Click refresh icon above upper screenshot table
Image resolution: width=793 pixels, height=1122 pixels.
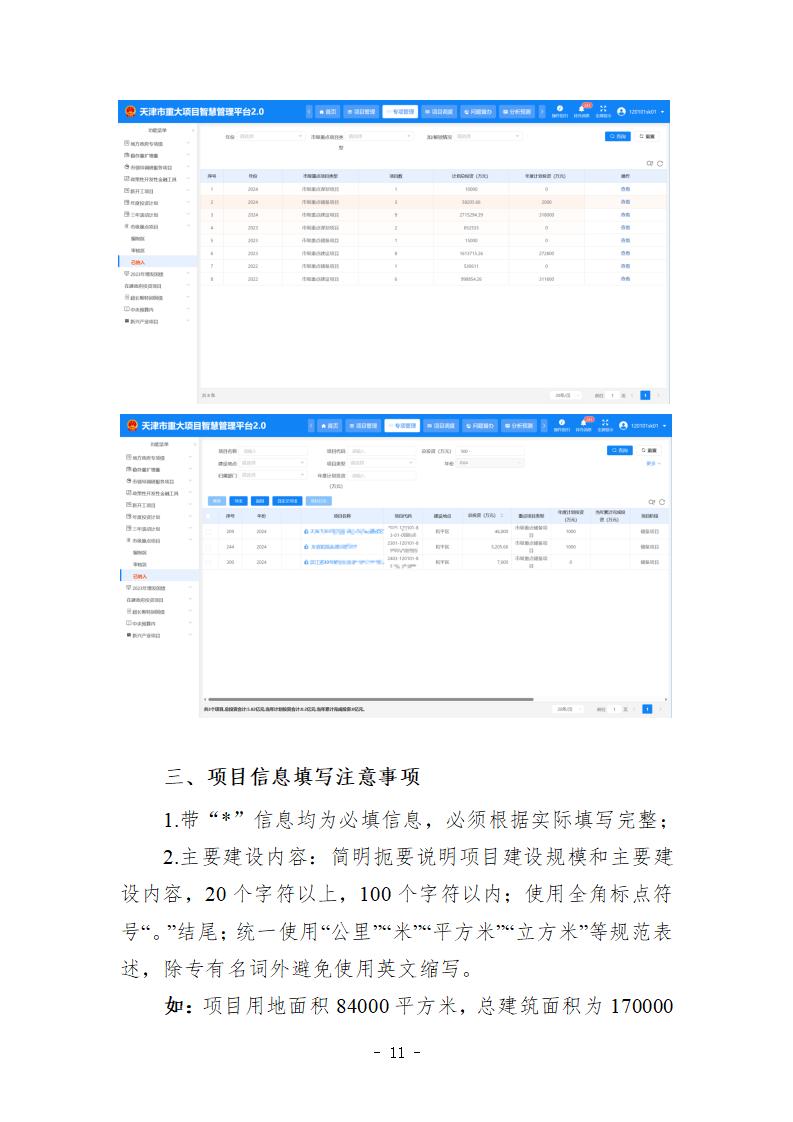pyautogui.click(x=660, y=164)
